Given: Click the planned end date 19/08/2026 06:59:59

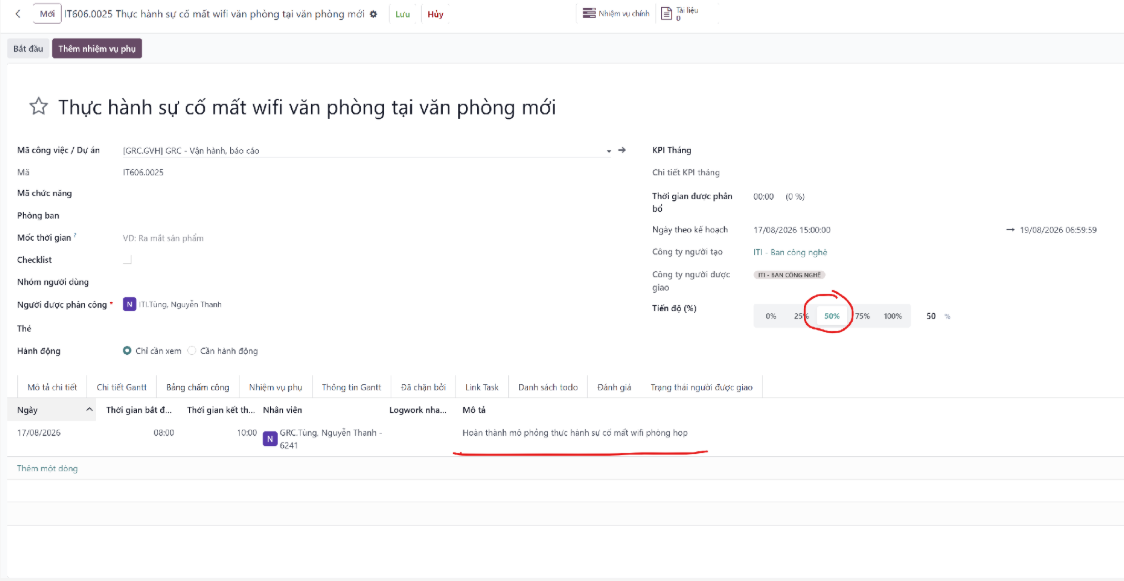Looking at the screenshot, I should 1057,230.
